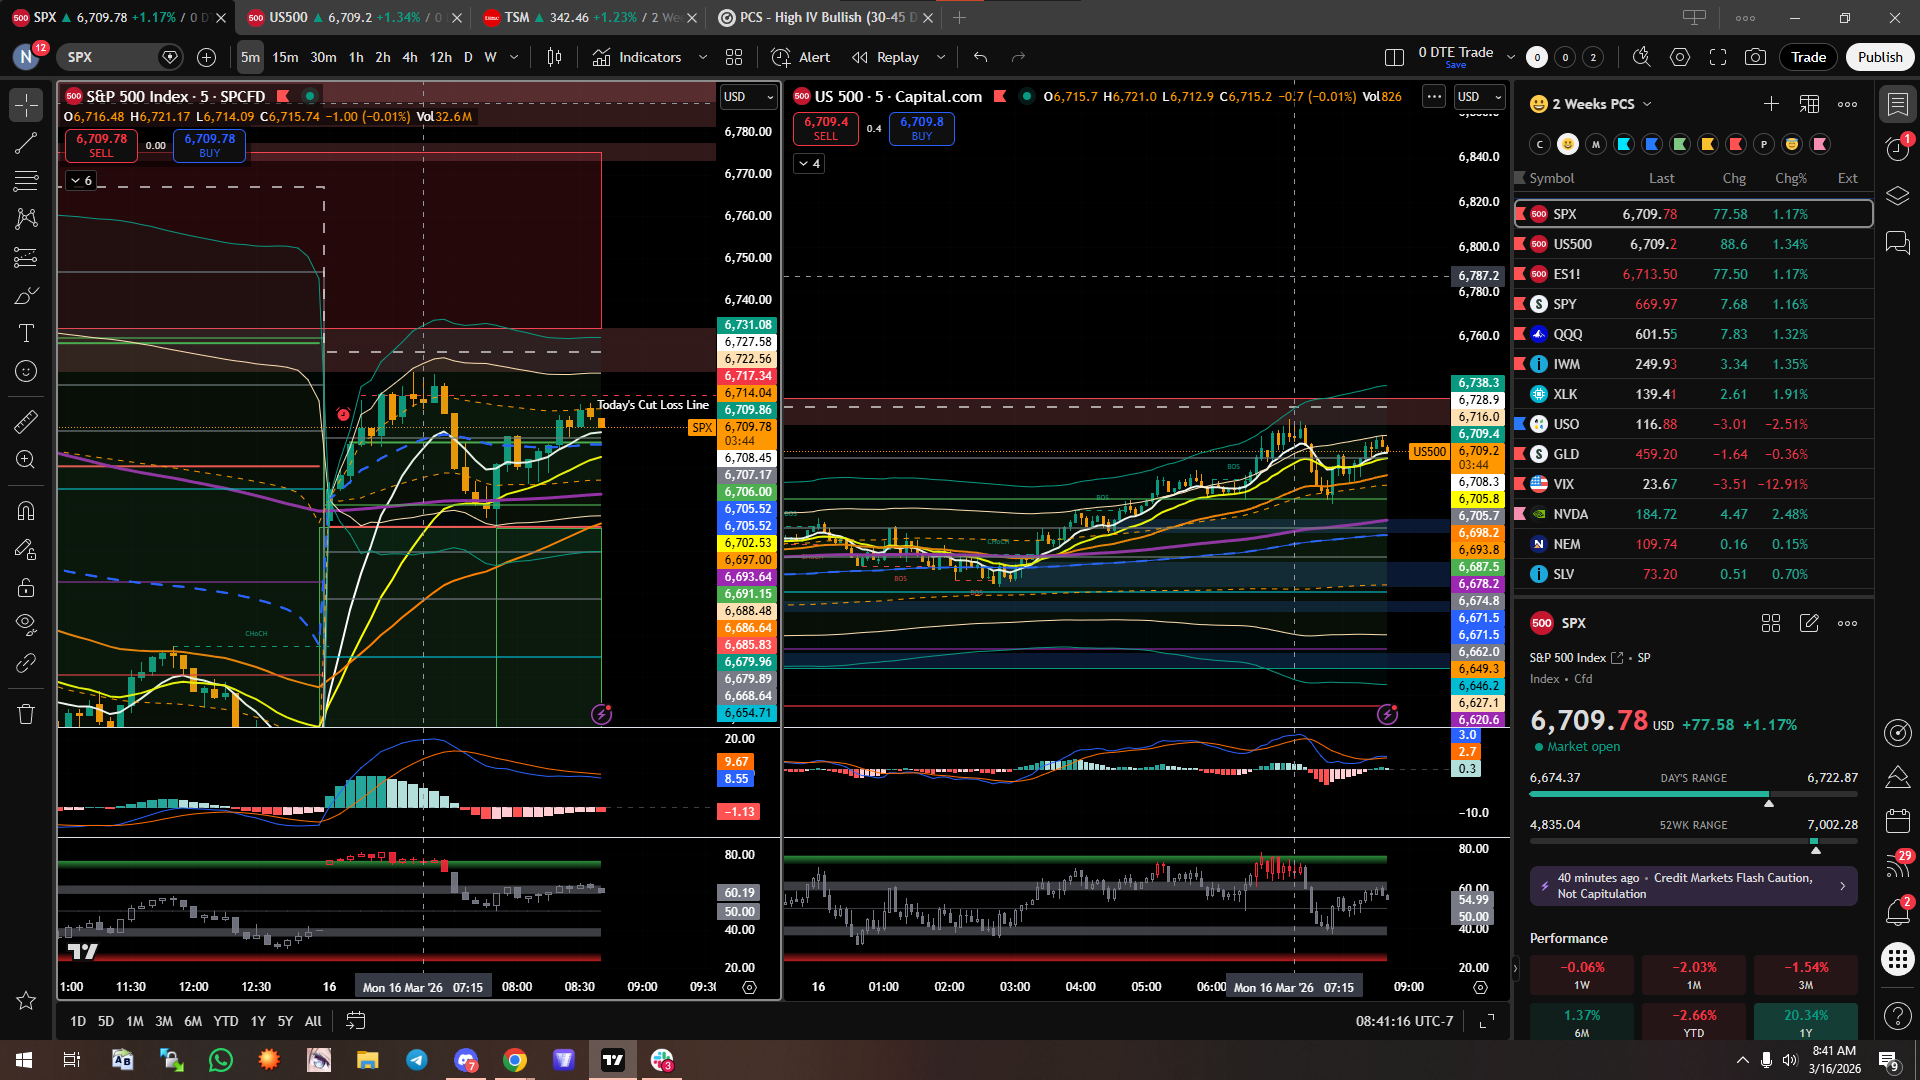Click the trash remove objects tool
The width and height of the screenshot is (1920, 1080).
click(x=26, y=714)
